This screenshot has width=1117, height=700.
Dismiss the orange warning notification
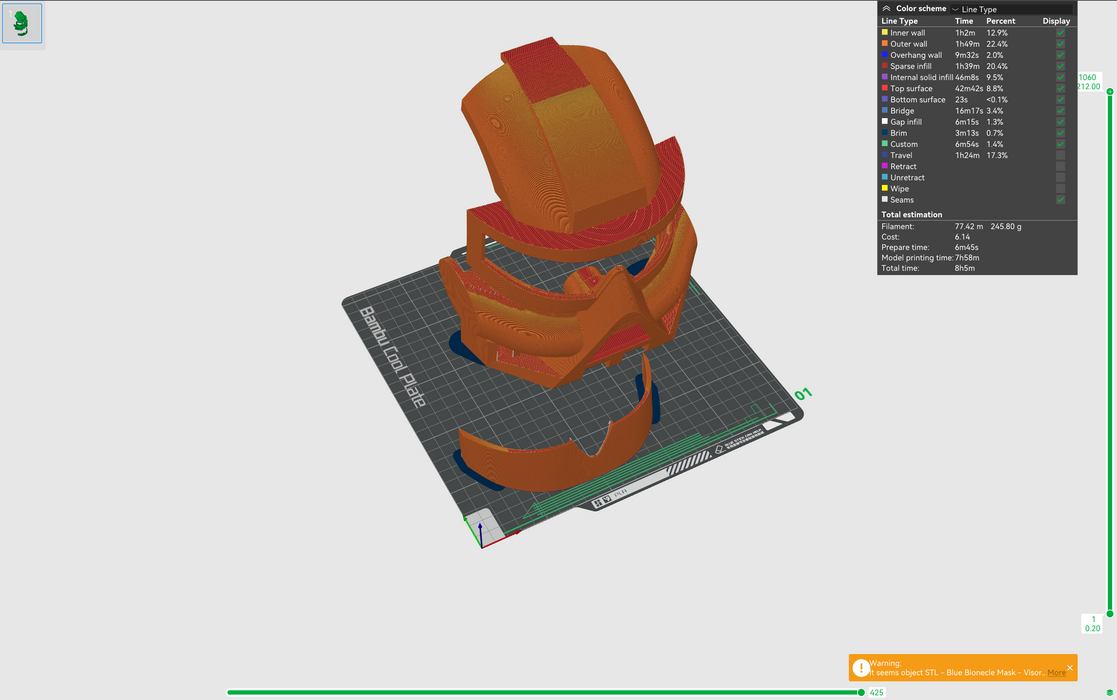click(1069, 668)
